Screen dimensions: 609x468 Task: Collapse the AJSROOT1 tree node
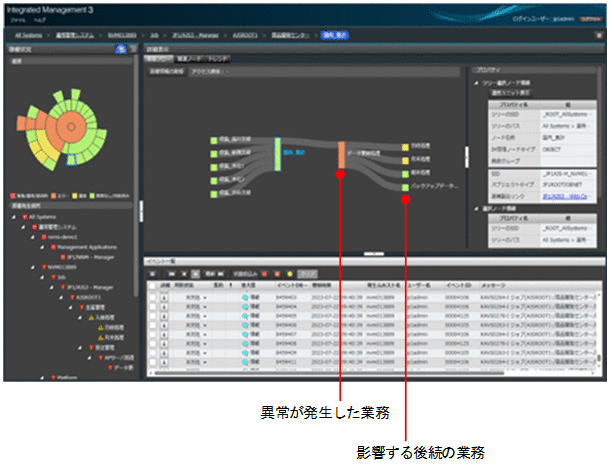click(x=61, y=298)
